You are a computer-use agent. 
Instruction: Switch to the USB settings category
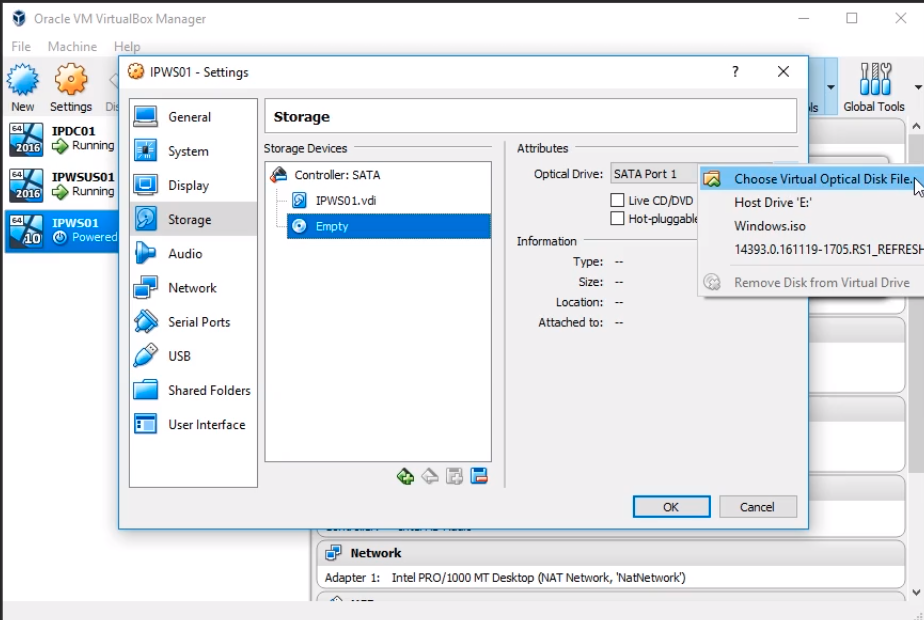179,356
